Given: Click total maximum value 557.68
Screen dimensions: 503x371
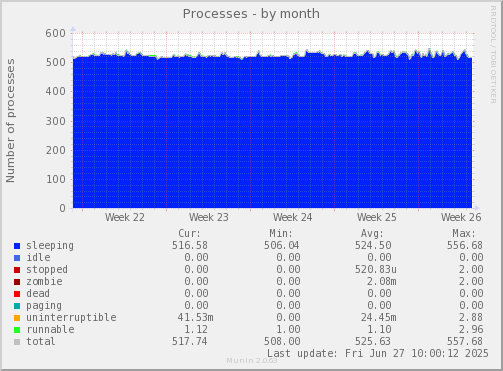Looking at the screenshot, I should pos(465,341).
